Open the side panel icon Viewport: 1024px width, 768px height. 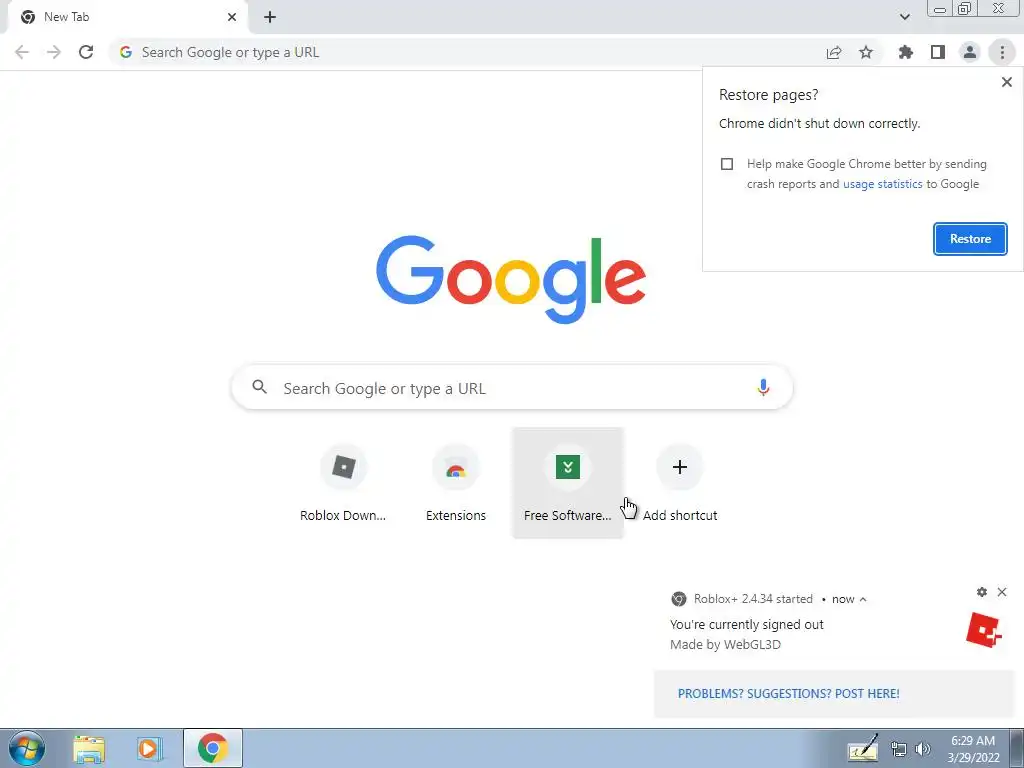tap(938, 52)
